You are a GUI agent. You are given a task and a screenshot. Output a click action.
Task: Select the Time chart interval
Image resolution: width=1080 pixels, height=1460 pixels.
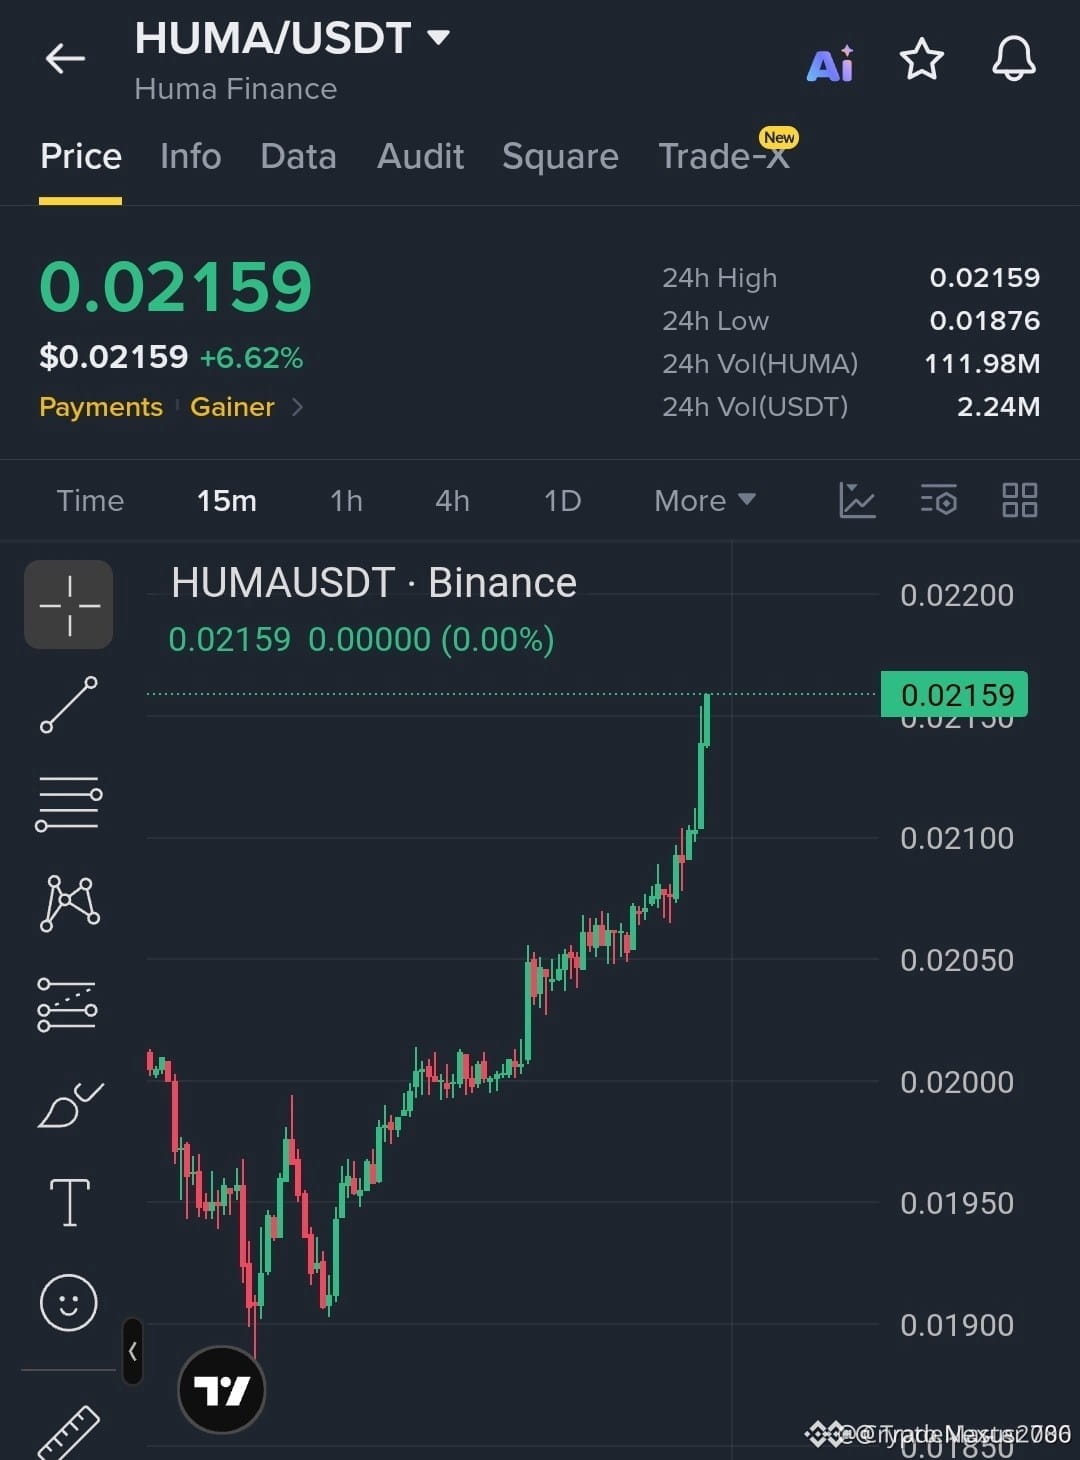[x=90, y=500]
